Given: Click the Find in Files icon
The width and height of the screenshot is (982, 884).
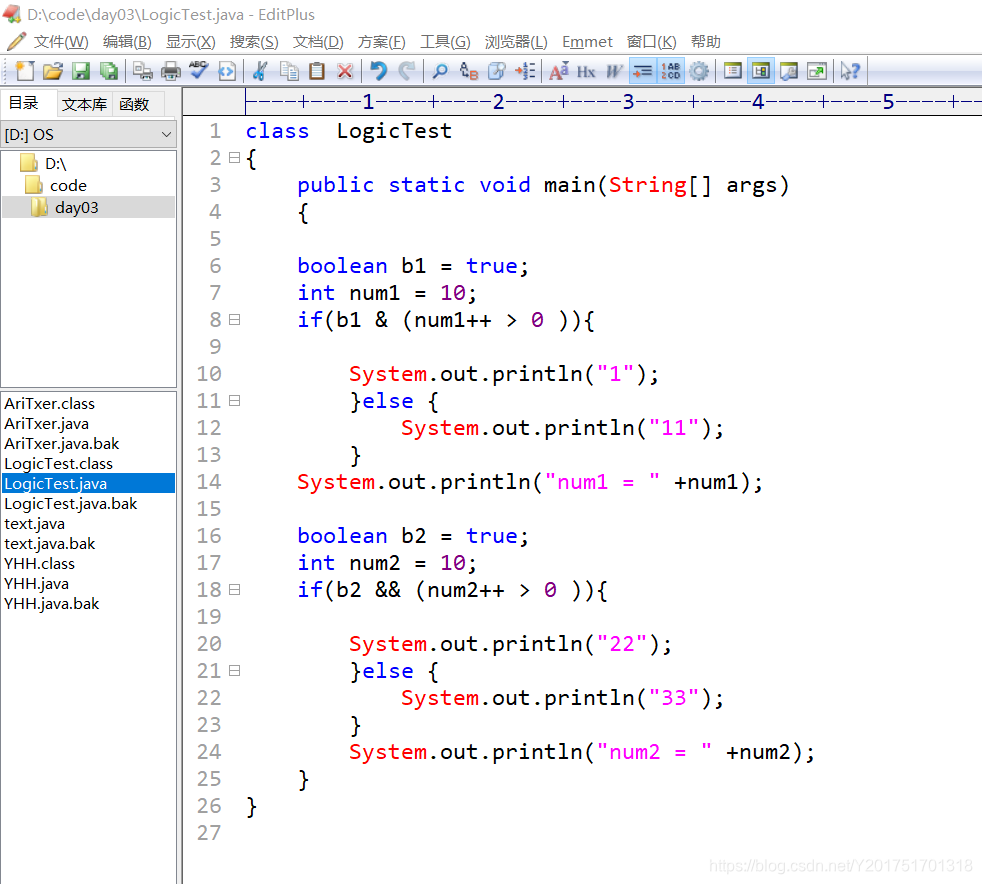Looking at the screenshot, I should coord(497,71).
